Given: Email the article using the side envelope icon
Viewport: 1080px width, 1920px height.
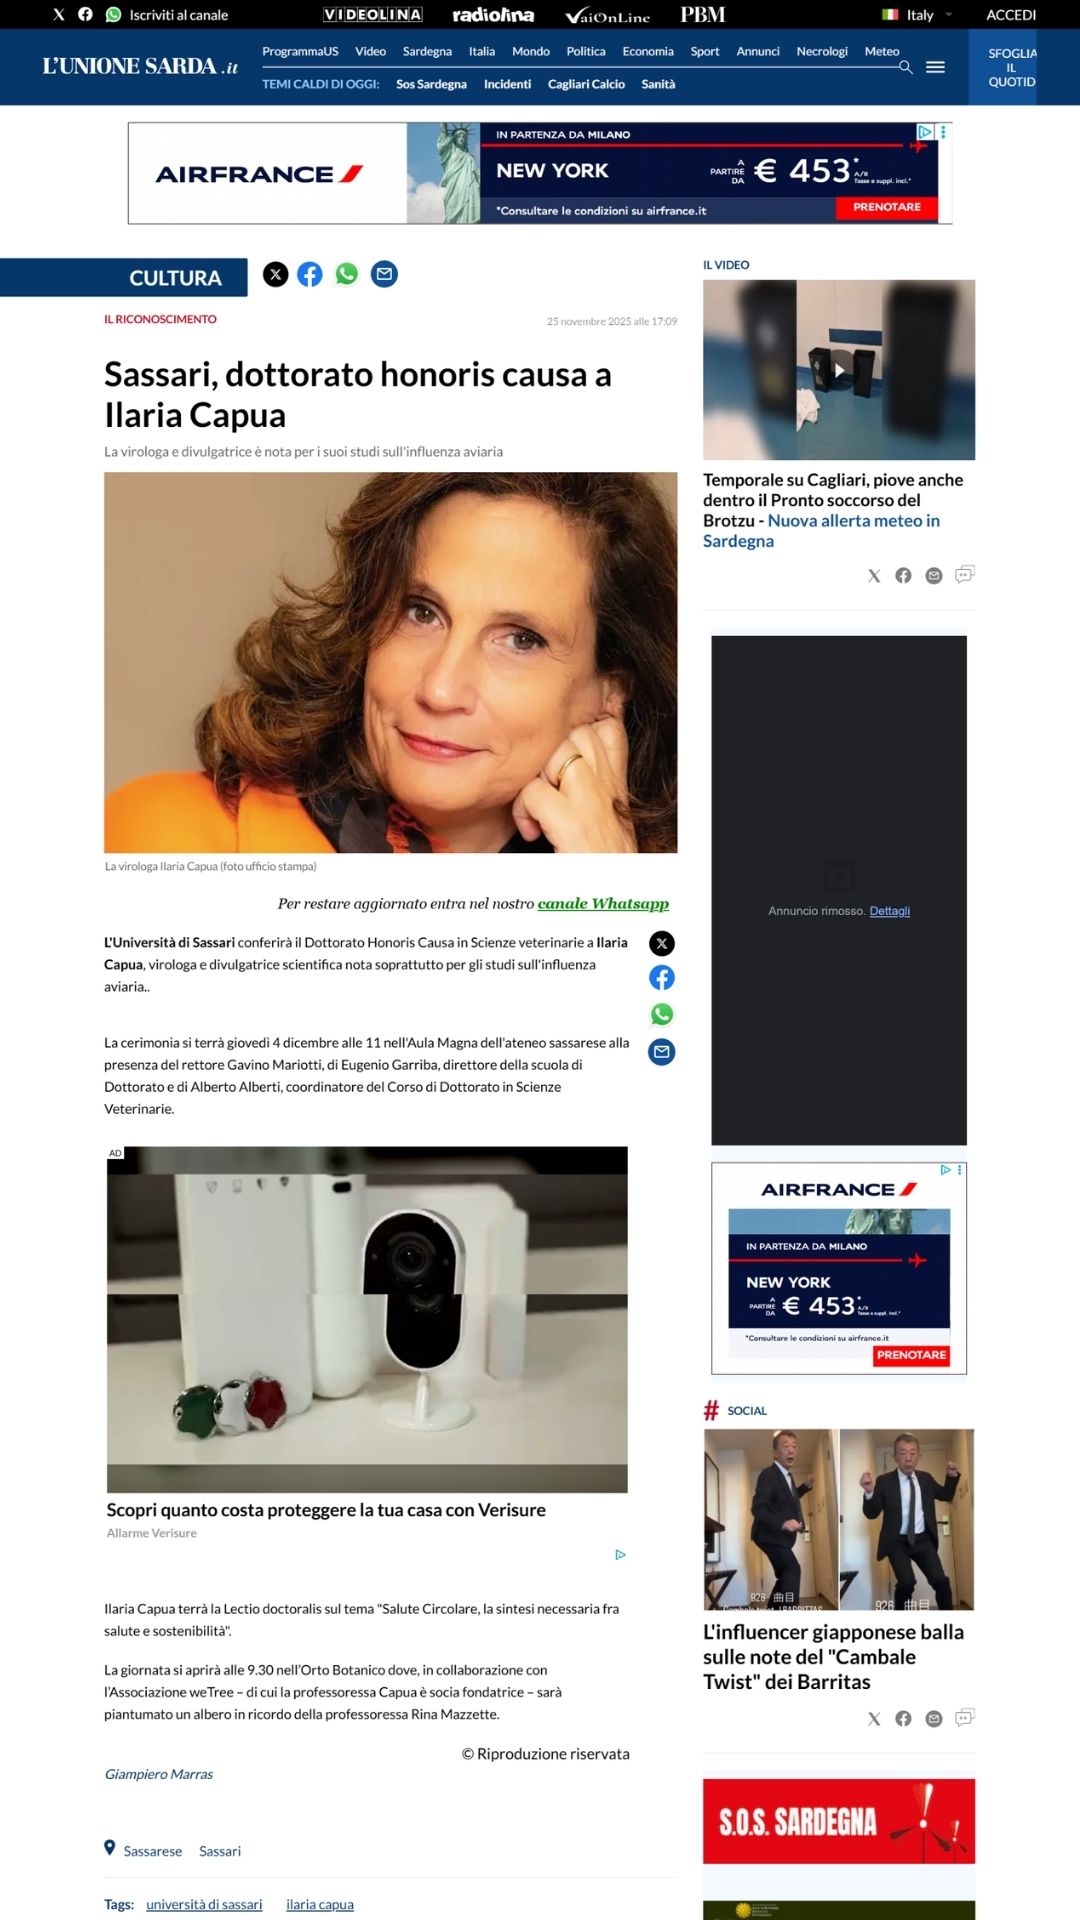Looking at the screenshot, I should click(662, 1052).
